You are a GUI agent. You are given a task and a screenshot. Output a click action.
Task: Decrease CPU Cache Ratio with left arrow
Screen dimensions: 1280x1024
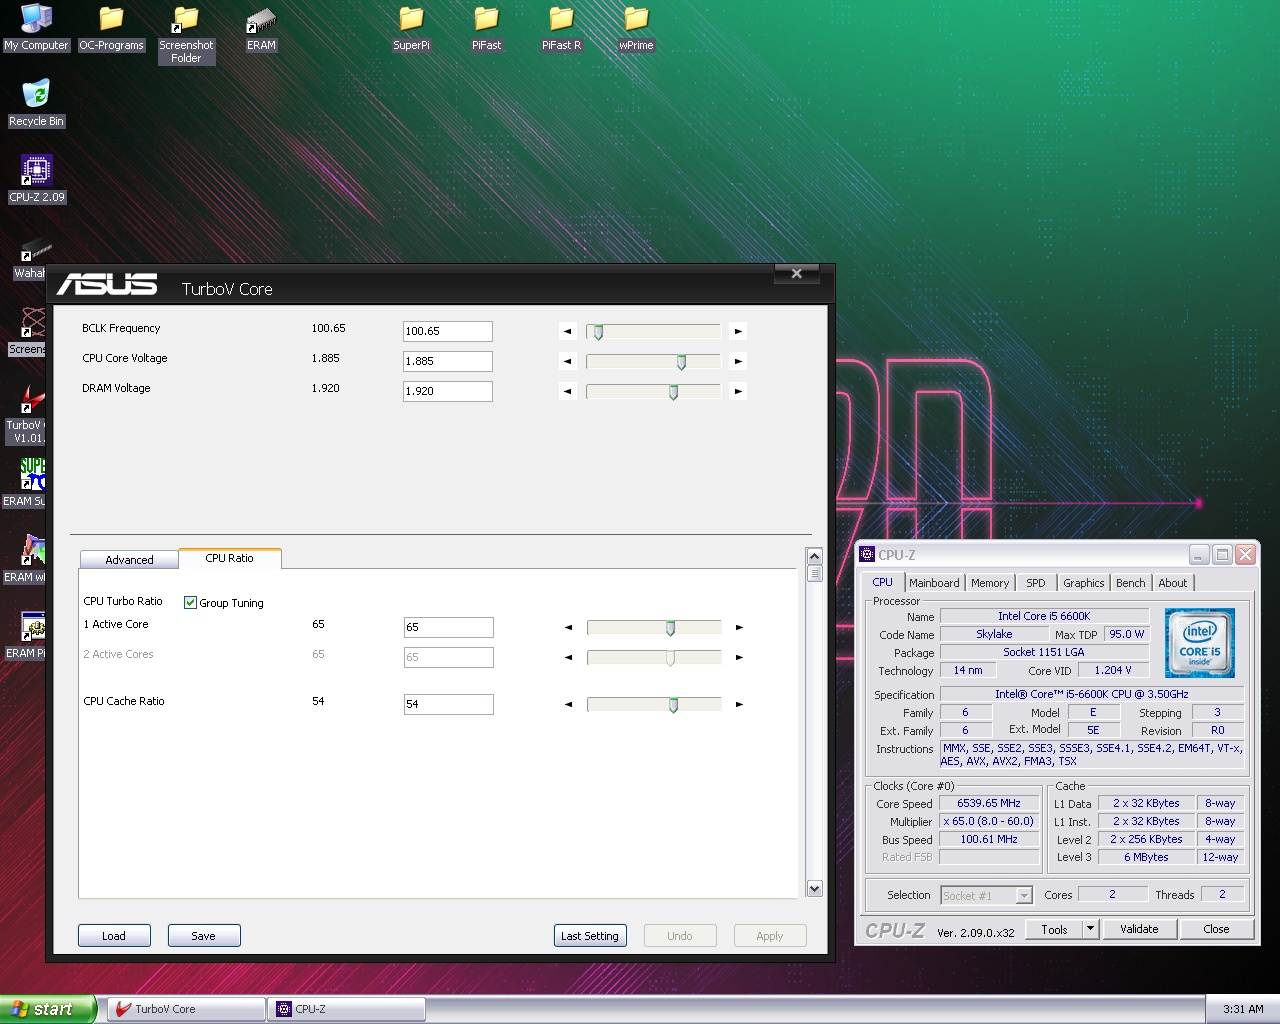[x=569, y=704]
